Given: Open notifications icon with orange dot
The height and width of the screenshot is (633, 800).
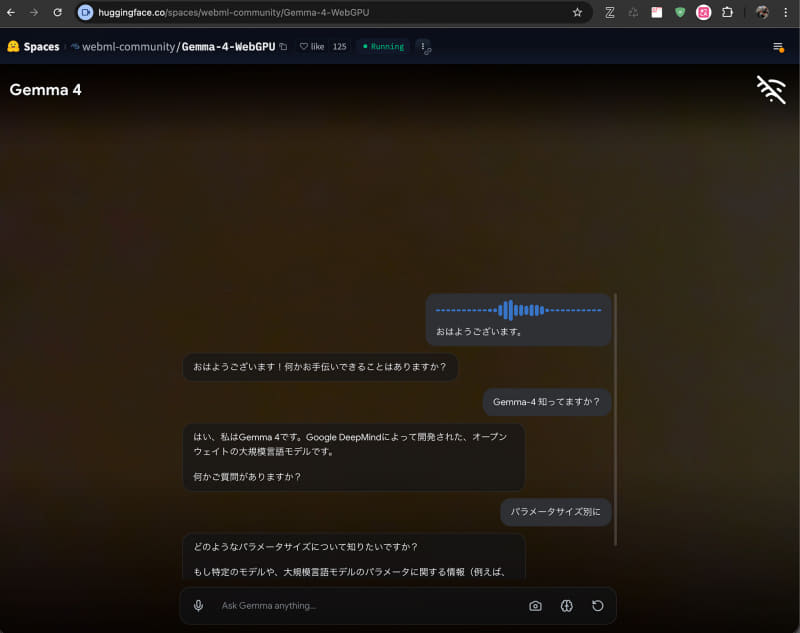Looking at the screenshot, I should tap(779, 46).
